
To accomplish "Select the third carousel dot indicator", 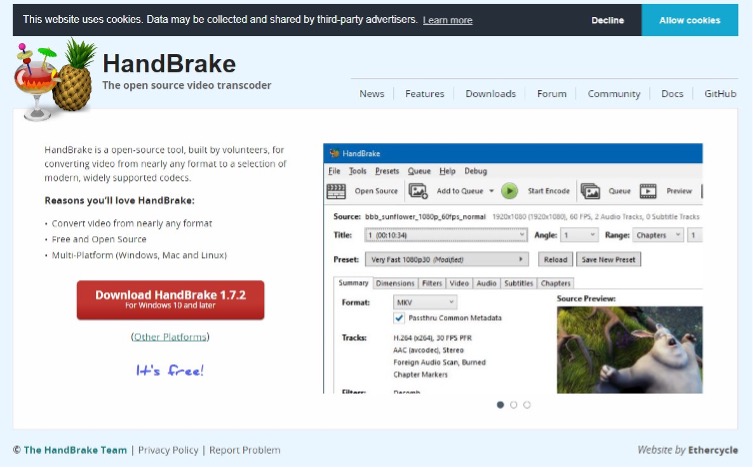I will (x=527, y=405).
